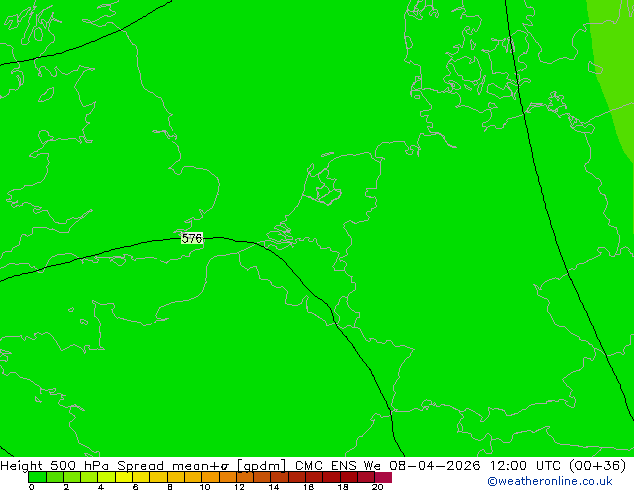Viewport: 634px width, 490px height.
Task: Click the 'Height 500 hPa' title text
Action: [x=55, y=466]
